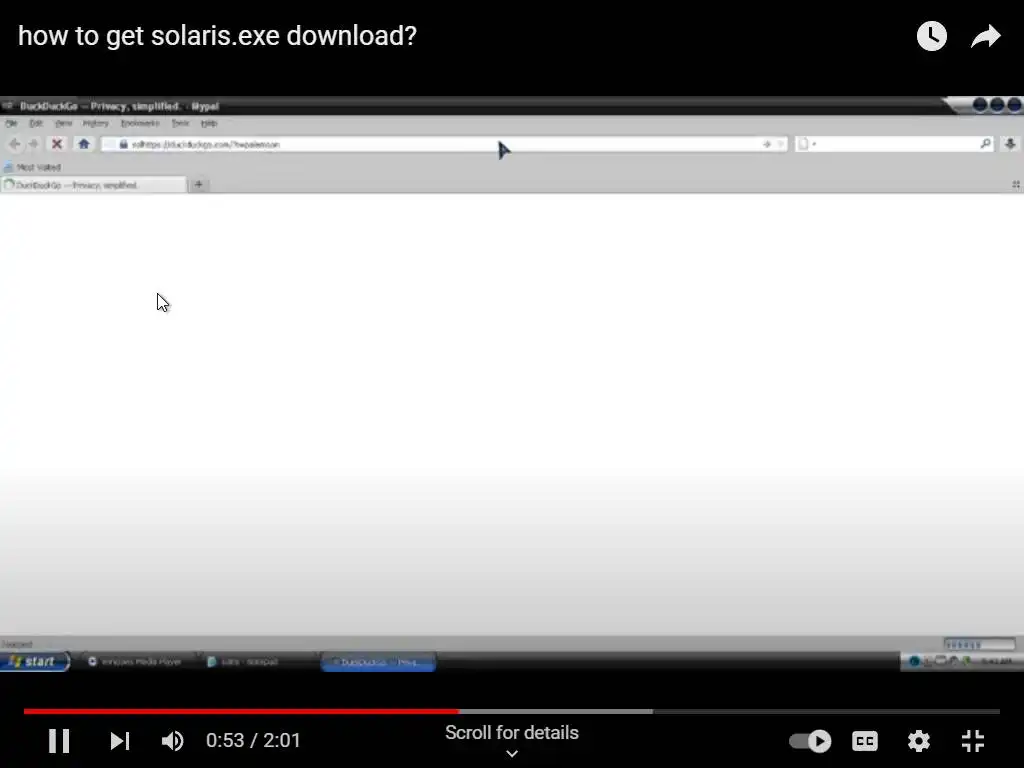Open the Most Visited bookmarks folder
Screen dimensions: 1024x768
click(32, 167)
